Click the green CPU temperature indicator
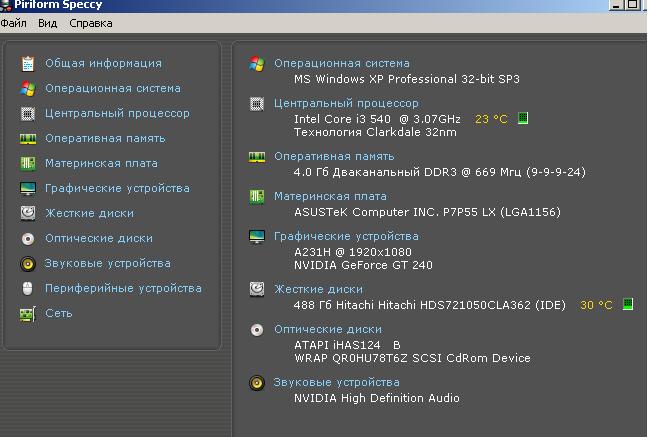The width and height of the screenshot is (648, 437). pyautogui.click(x=523, y=119)
